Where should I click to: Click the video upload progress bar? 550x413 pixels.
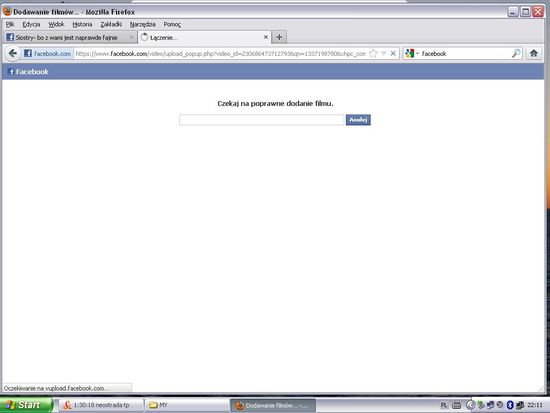pos(262,120)
